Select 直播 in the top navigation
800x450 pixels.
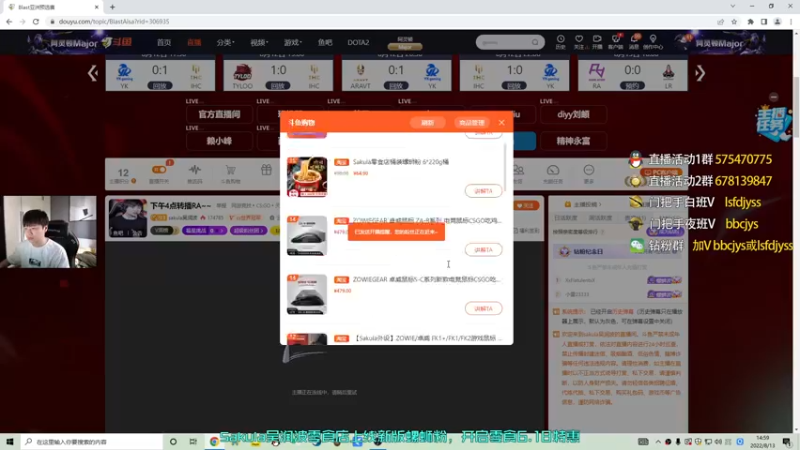pos(194,42)
